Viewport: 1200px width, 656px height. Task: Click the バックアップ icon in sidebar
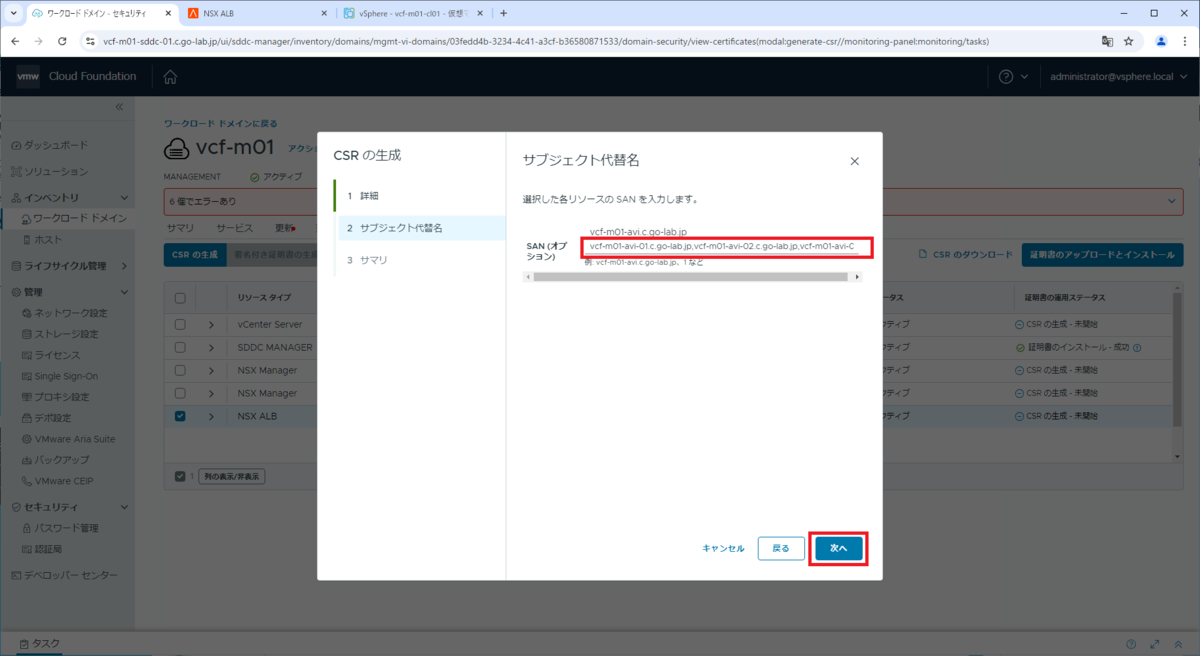click(x=26, y=460)
